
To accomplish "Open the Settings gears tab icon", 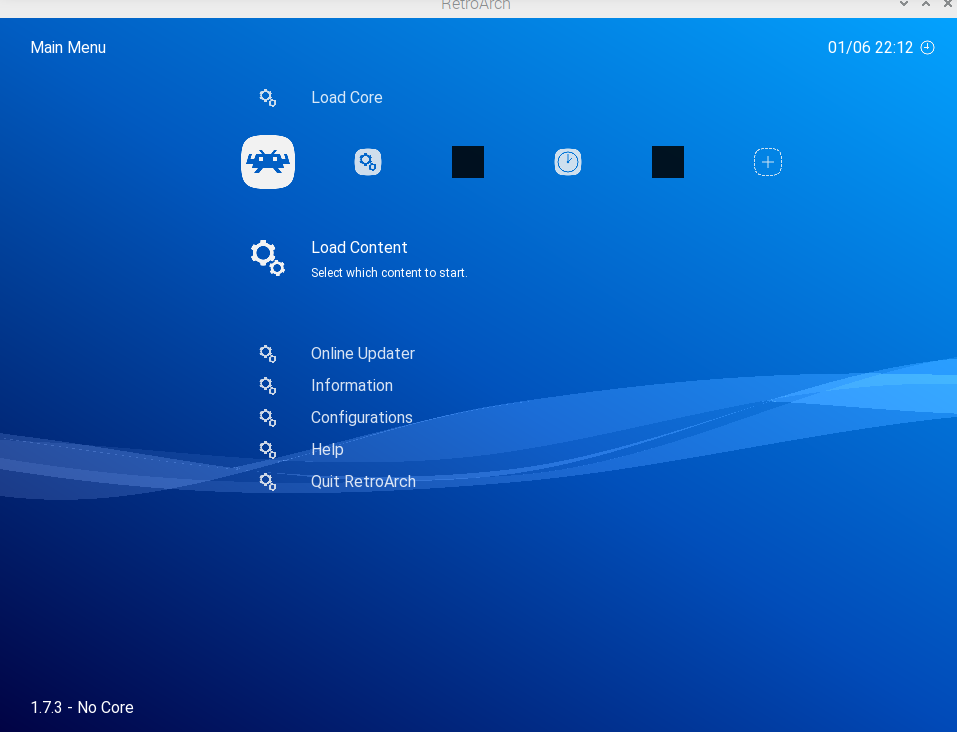I will tap(368, 162).
